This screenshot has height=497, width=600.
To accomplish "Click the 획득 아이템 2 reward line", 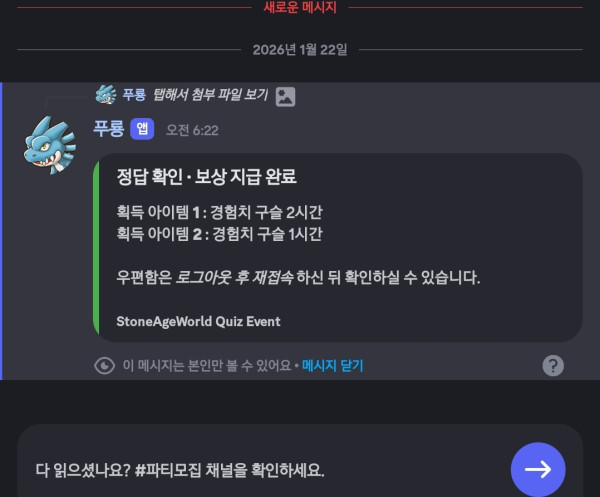I will click(x=220, y=234).
